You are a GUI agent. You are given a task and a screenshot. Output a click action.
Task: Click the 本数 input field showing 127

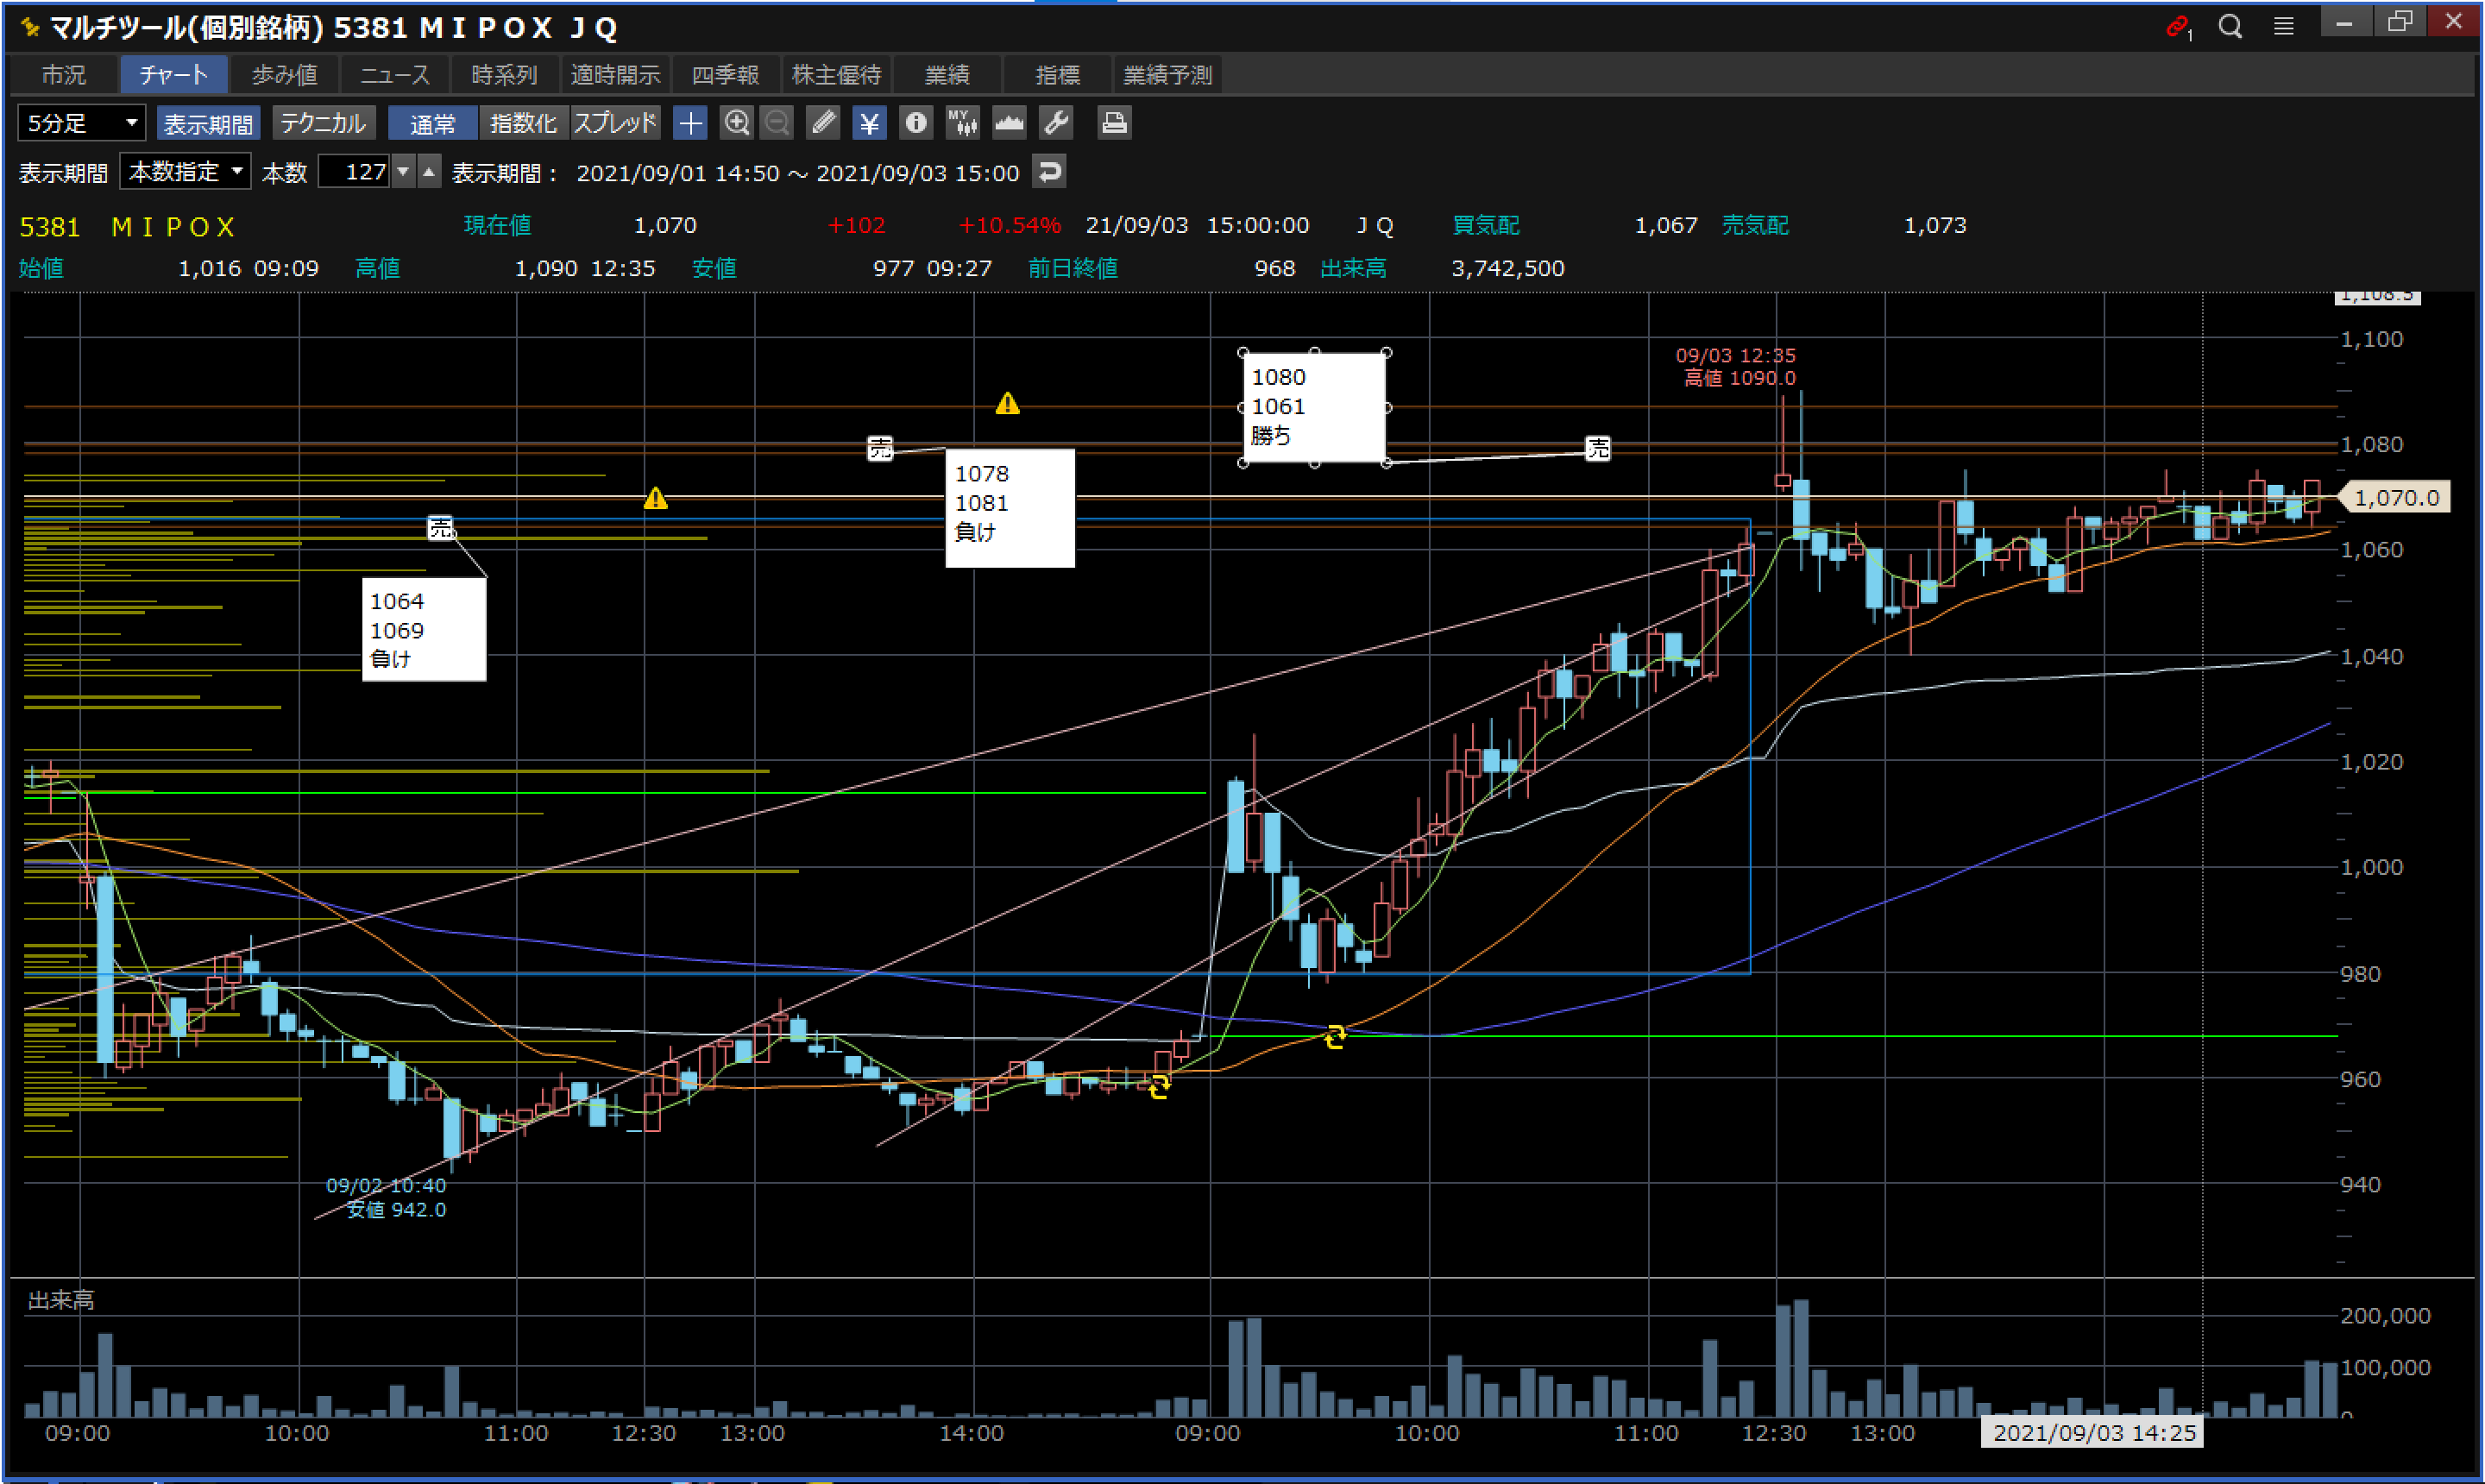354,172
